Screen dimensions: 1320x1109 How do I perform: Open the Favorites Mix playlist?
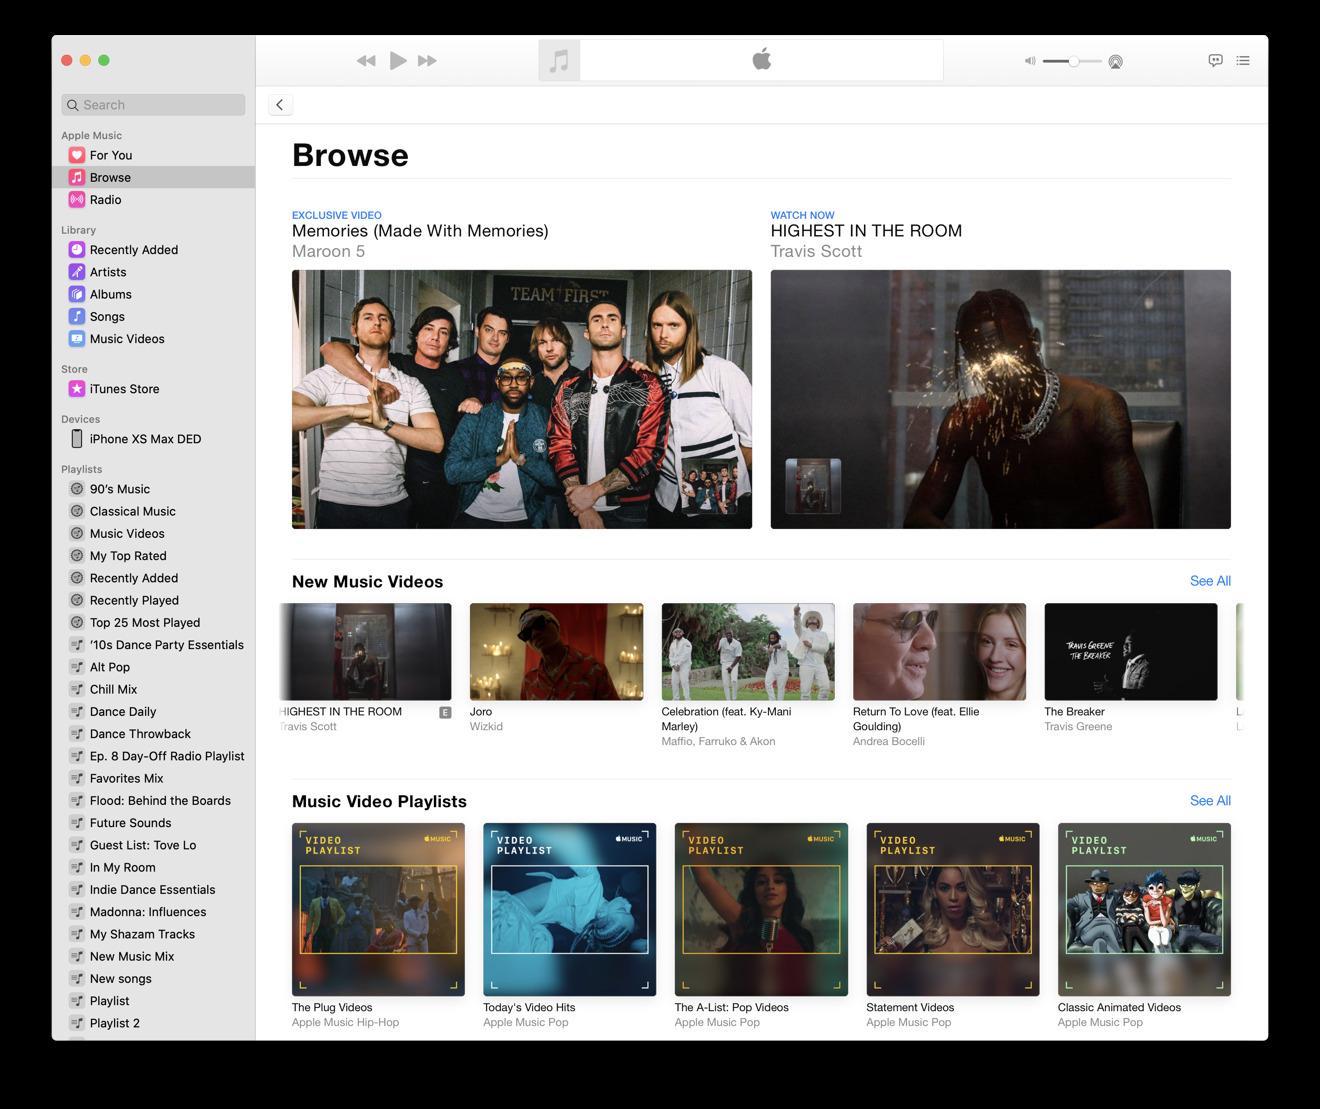pos(153,778)
